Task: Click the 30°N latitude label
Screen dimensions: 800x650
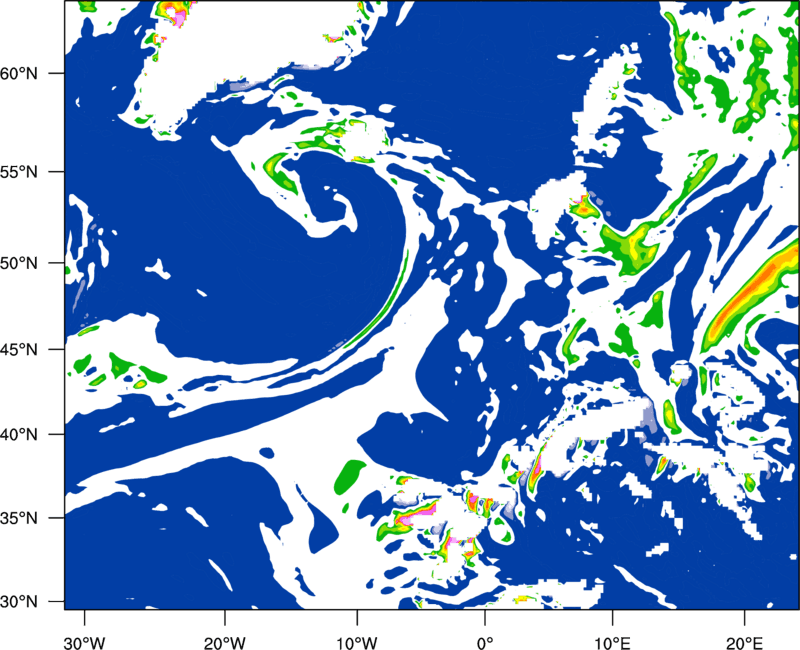Action: [19, 602]
